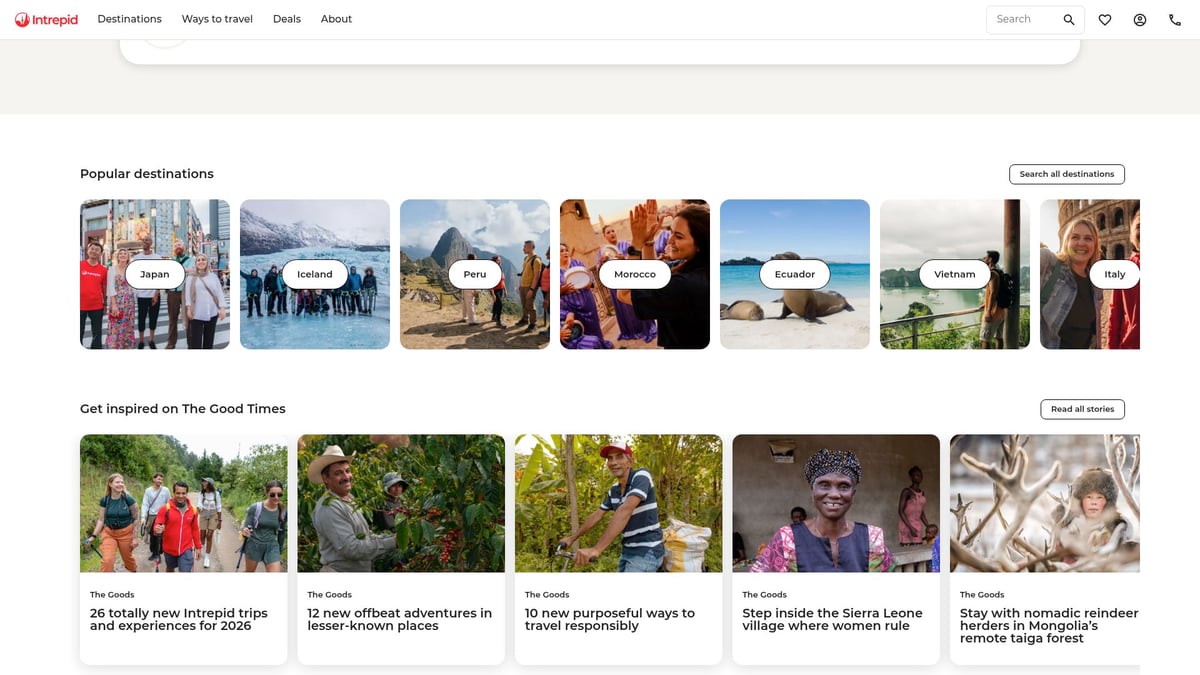Open the Destinations menu
Viewport: 1200px width, 675px height.
(129, 19)
